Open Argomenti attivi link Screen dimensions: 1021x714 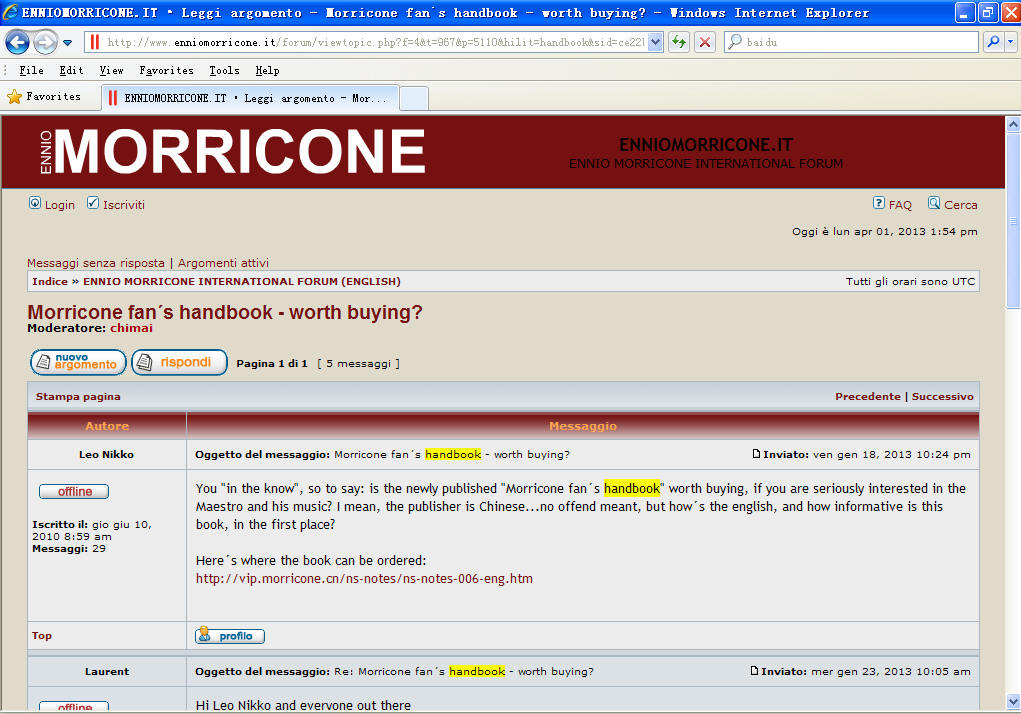223,263
